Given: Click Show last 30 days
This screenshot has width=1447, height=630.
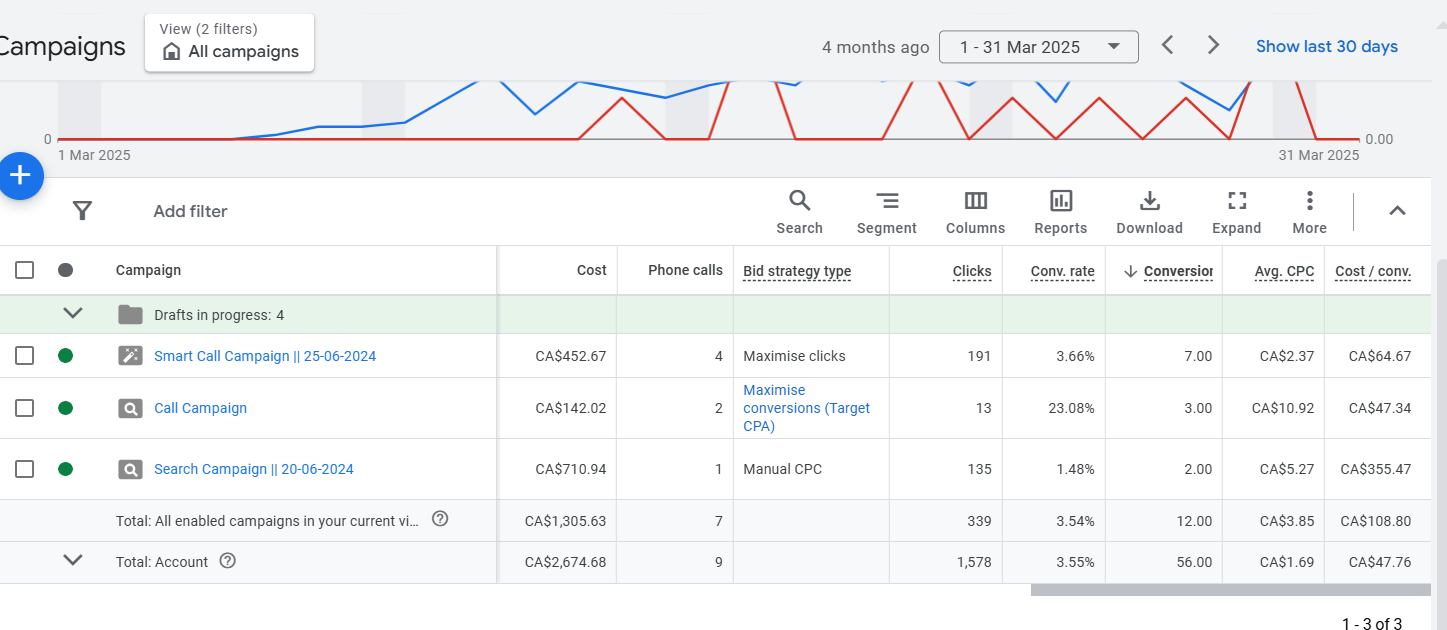Looking at the screenshot, I should coord(1326,47).
